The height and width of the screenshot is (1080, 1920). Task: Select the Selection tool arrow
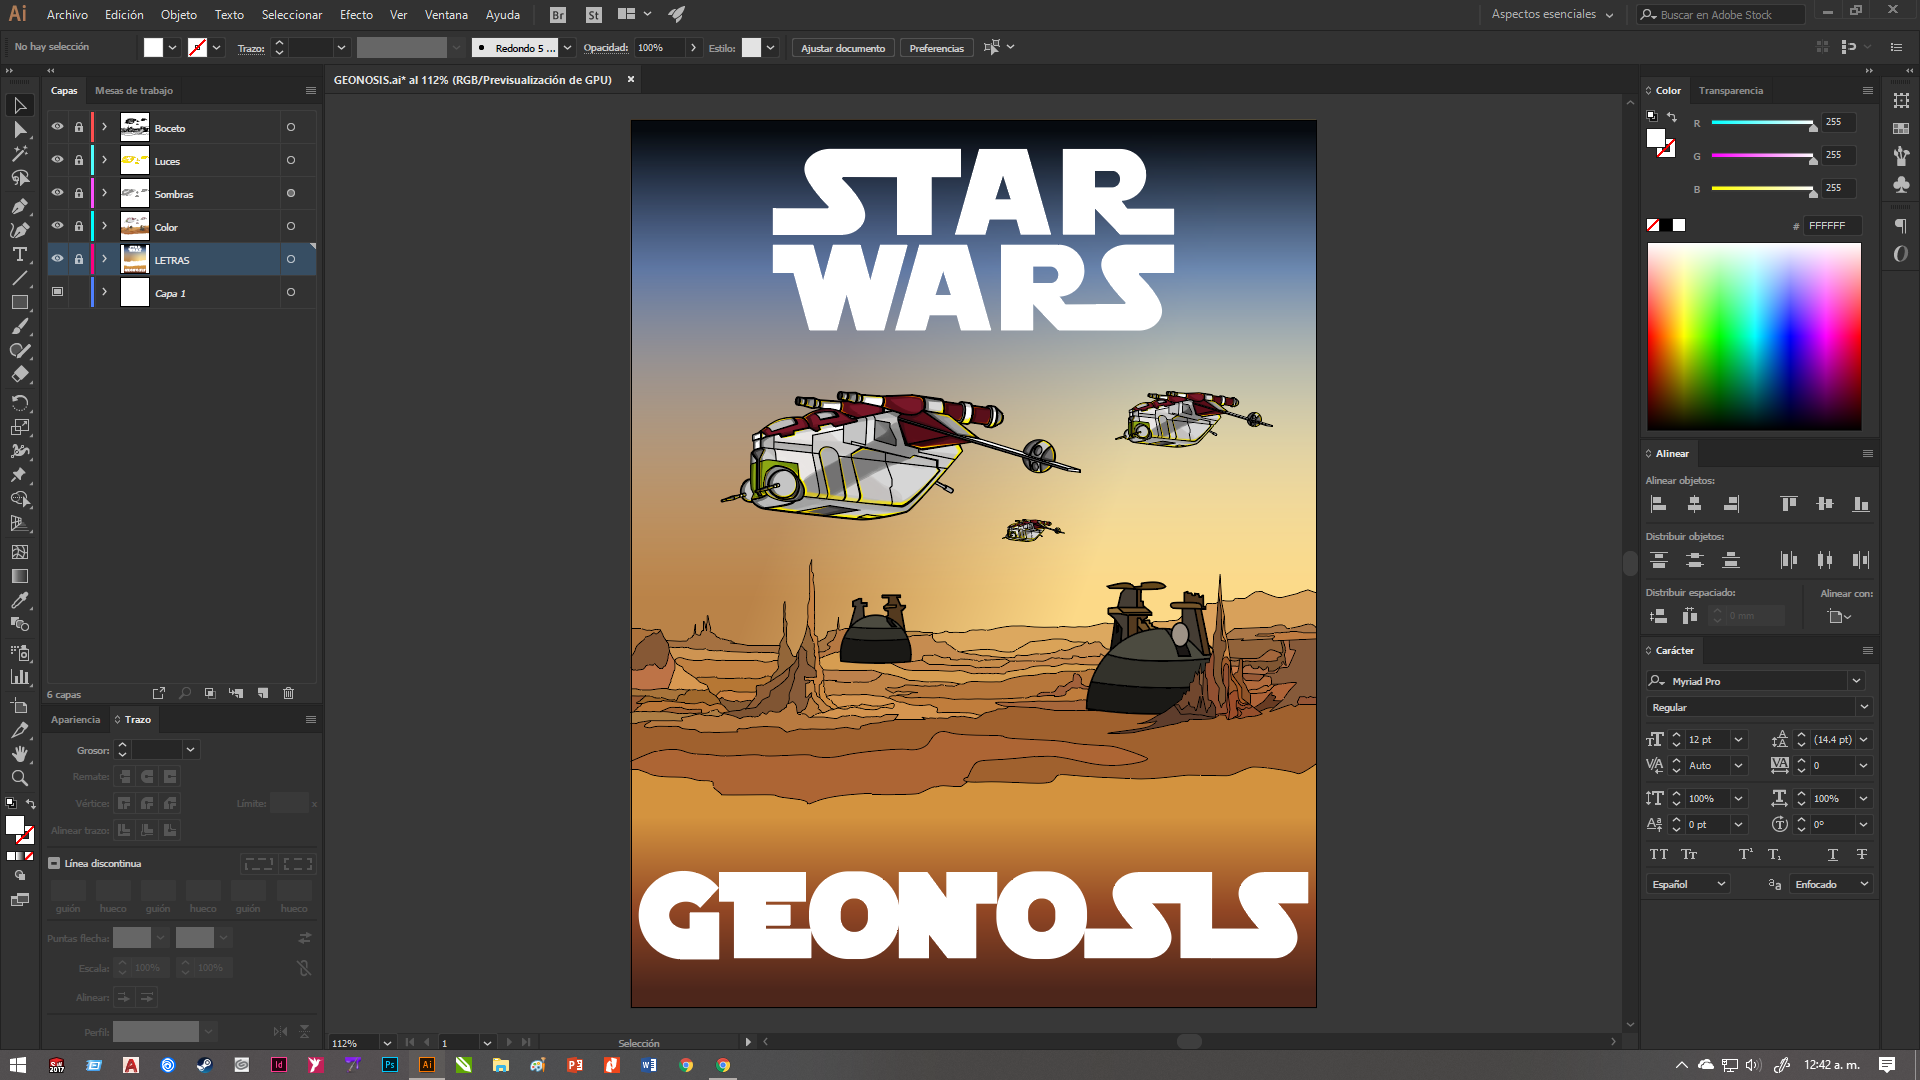pos(19,105)
